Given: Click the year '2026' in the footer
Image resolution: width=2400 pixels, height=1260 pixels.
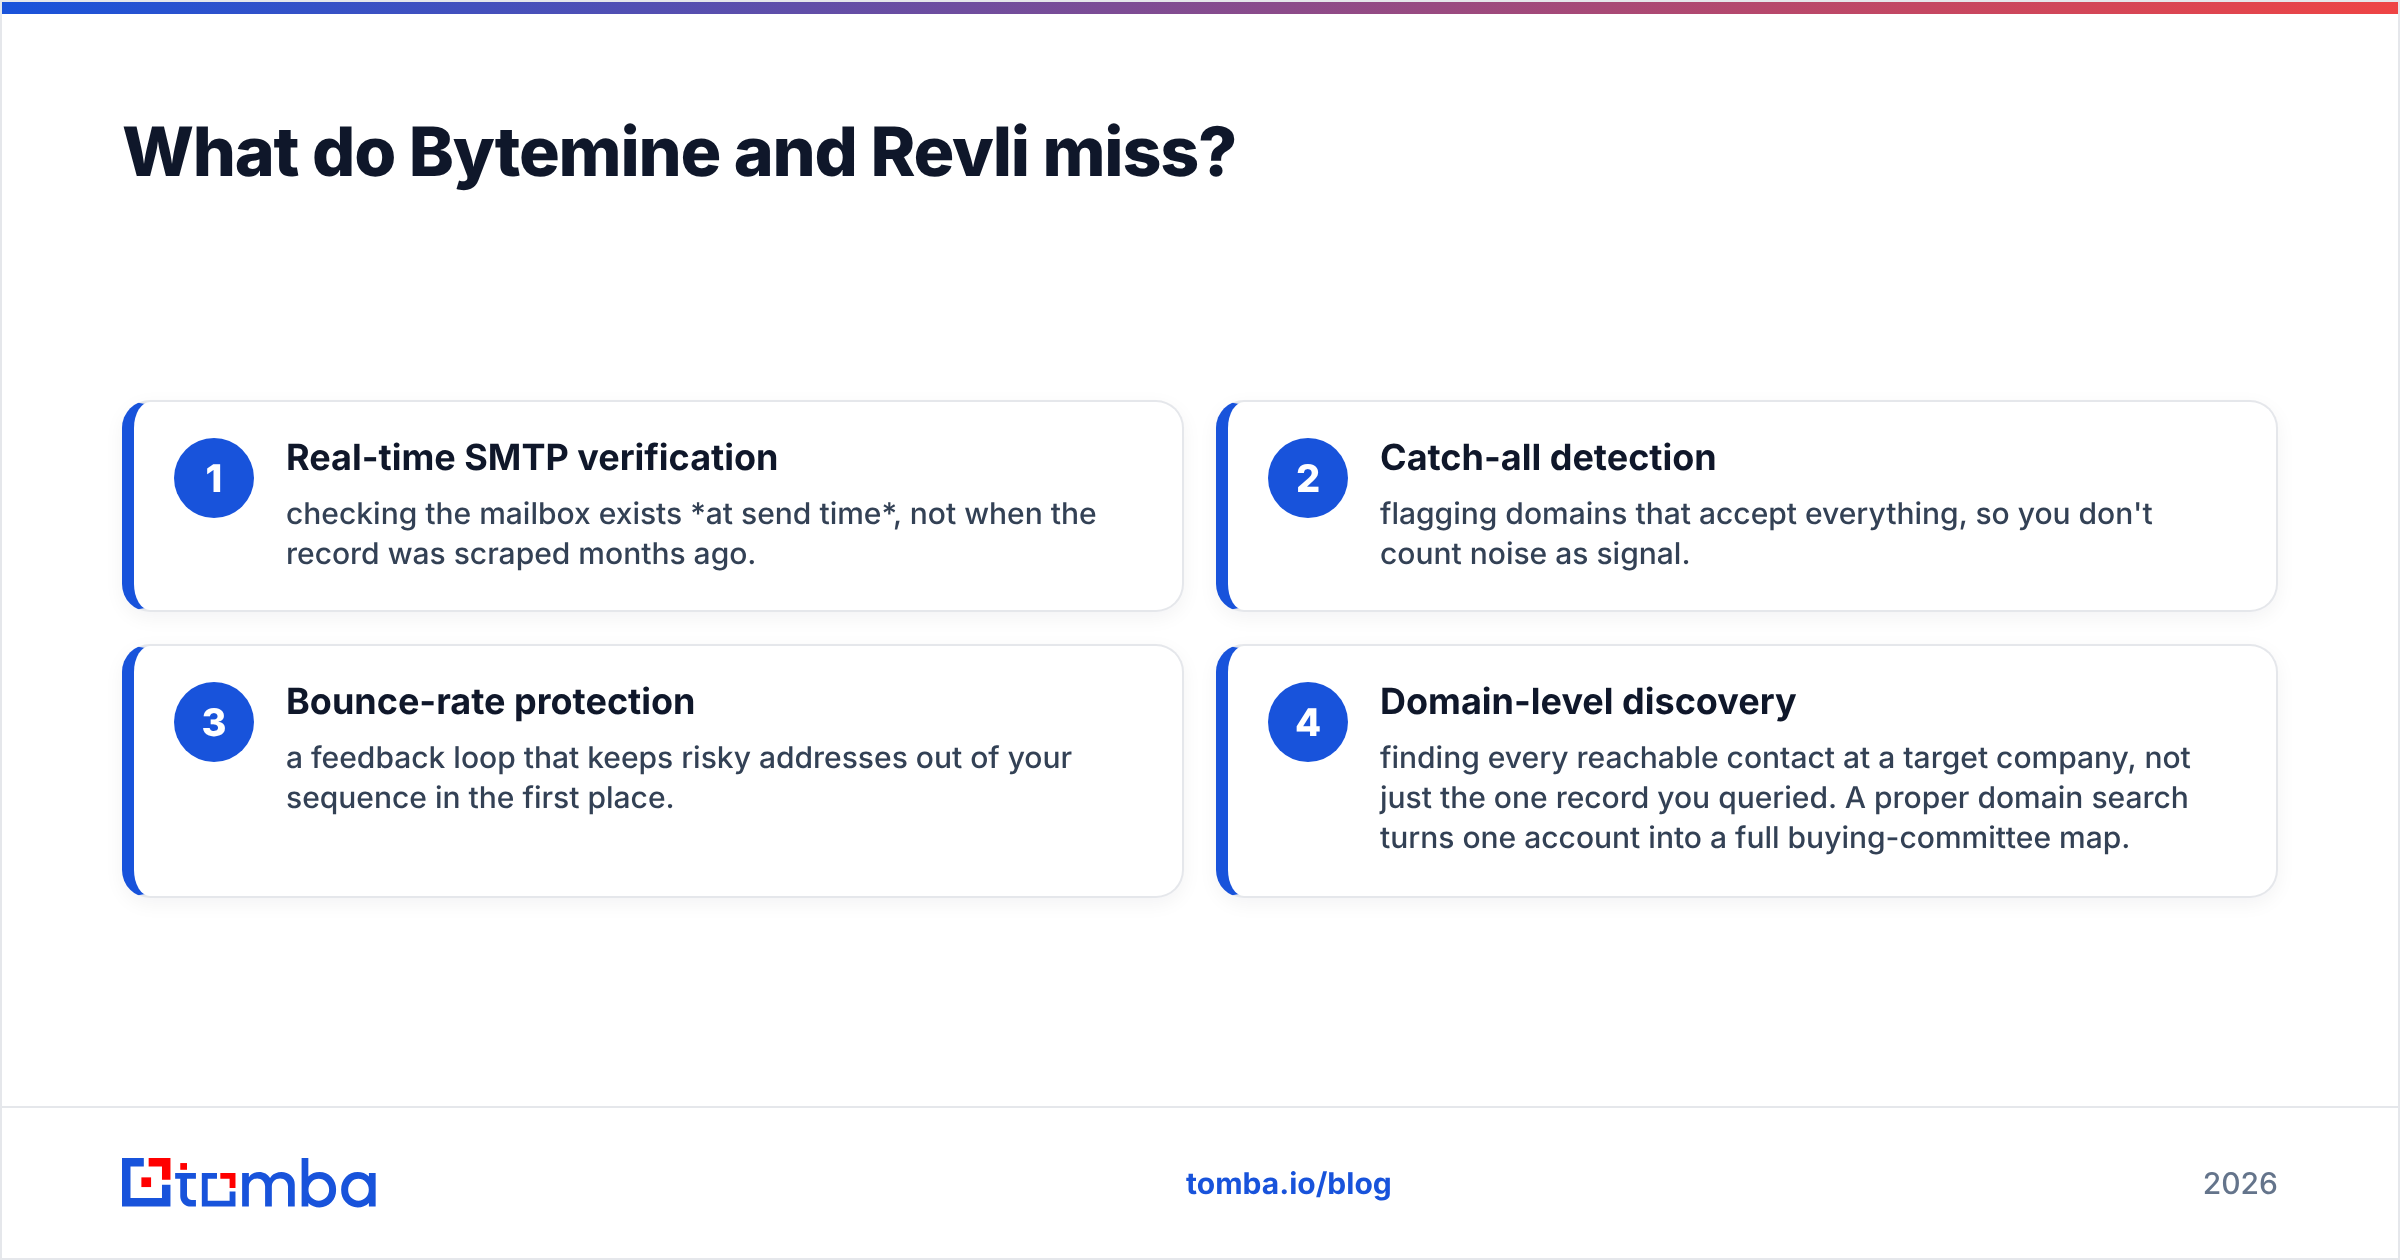Looking at the screenshot, I should [x=2240, y=1184].
